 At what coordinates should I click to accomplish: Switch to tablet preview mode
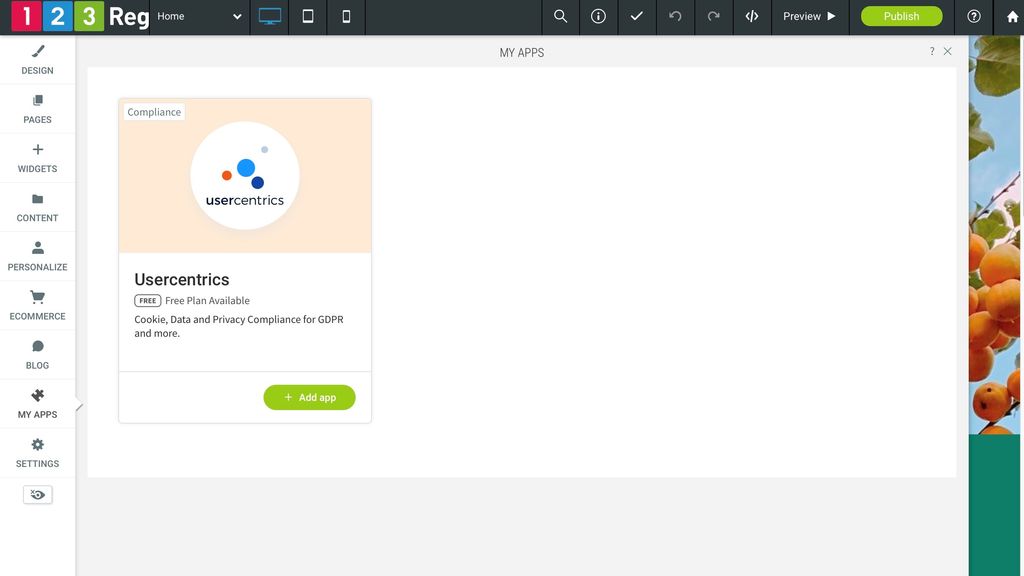(308, 17)
